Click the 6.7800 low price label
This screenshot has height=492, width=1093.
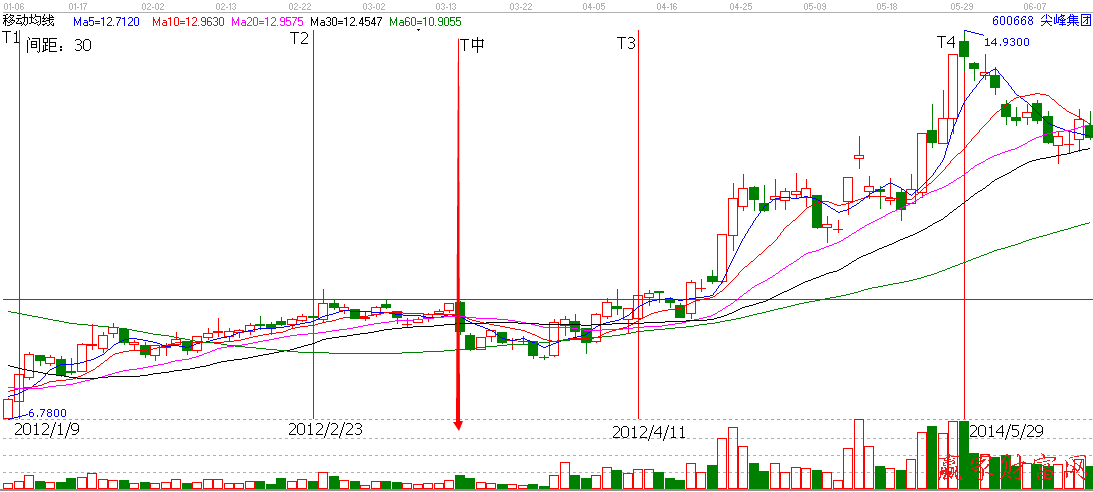(x=46, y=412)
